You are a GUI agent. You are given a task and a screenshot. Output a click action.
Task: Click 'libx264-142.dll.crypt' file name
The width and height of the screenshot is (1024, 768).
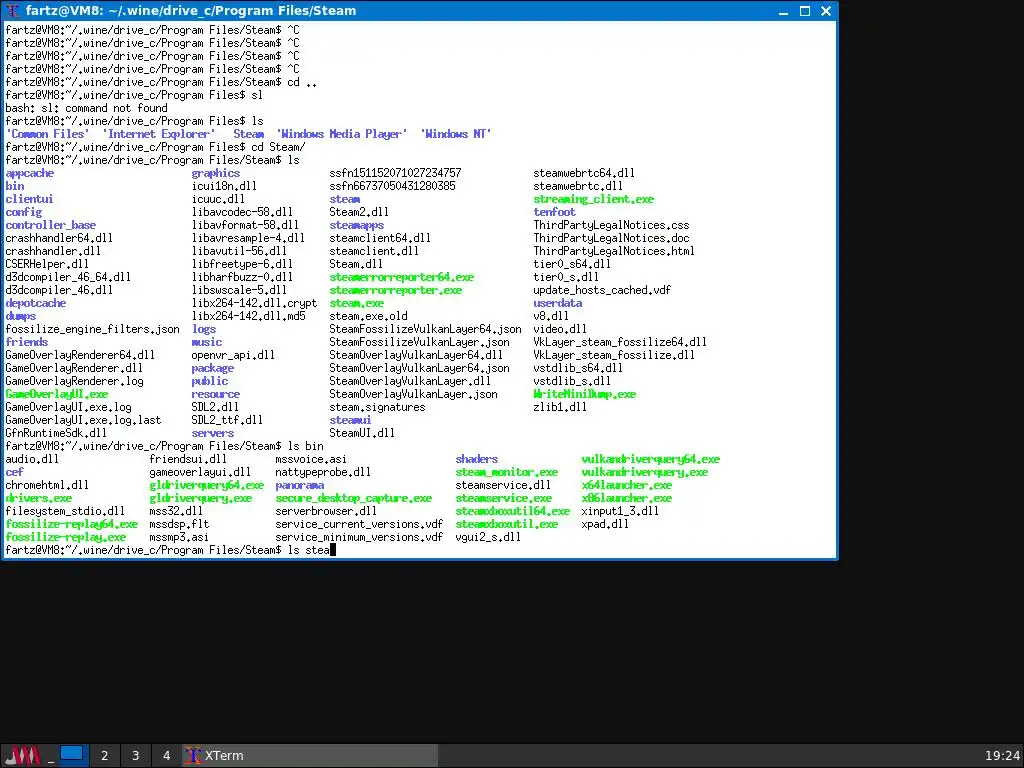click(254, 303)
